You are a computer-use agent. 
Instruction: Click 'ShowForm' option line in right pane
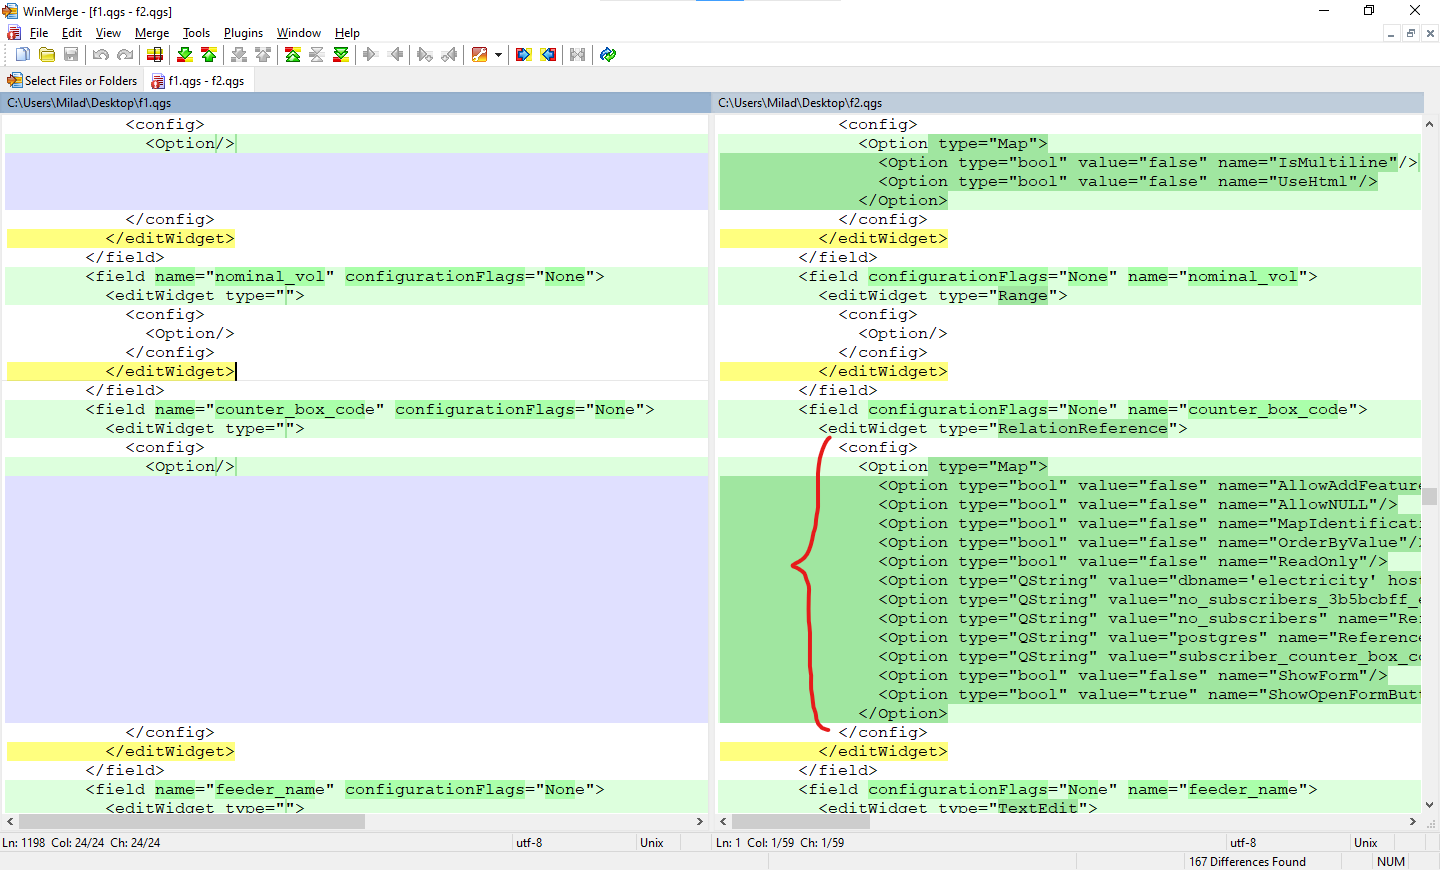[1133, 675]
